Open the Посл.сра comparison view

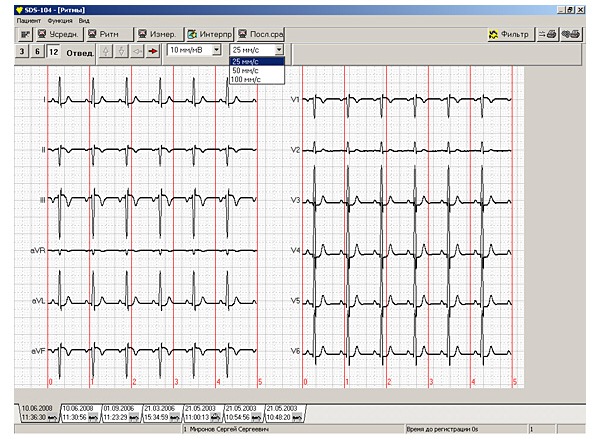pyautogui.click(x=262, y=34)
